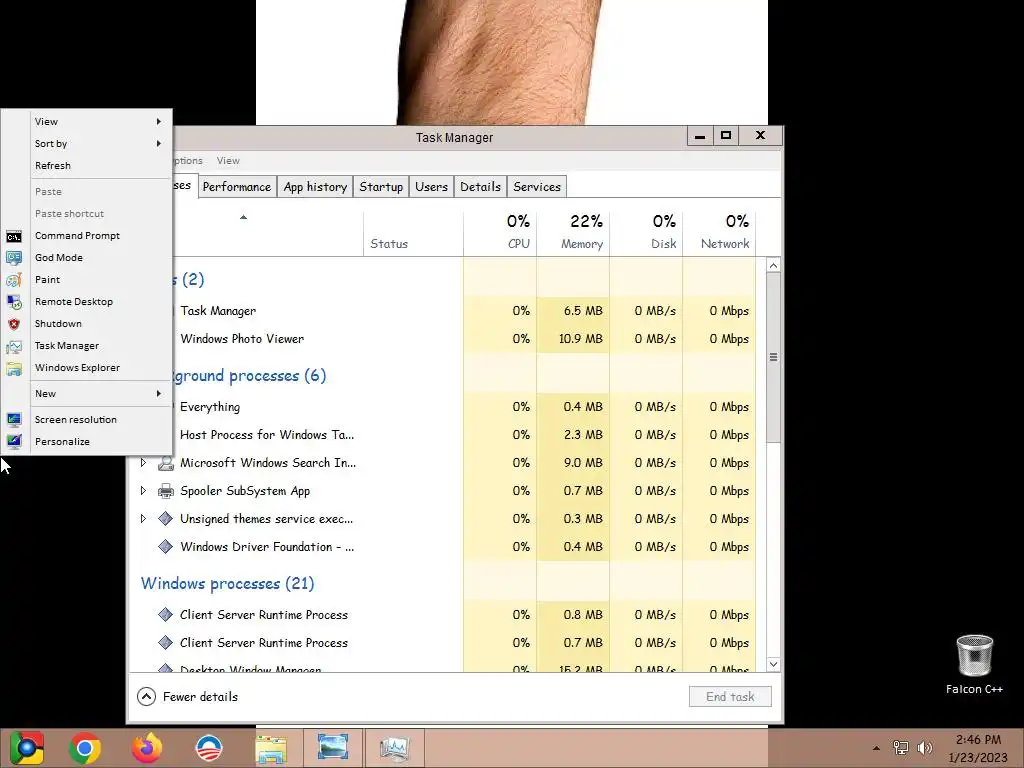Sort by the Network column header
The image size is (1024, 768).
[719, 232]
